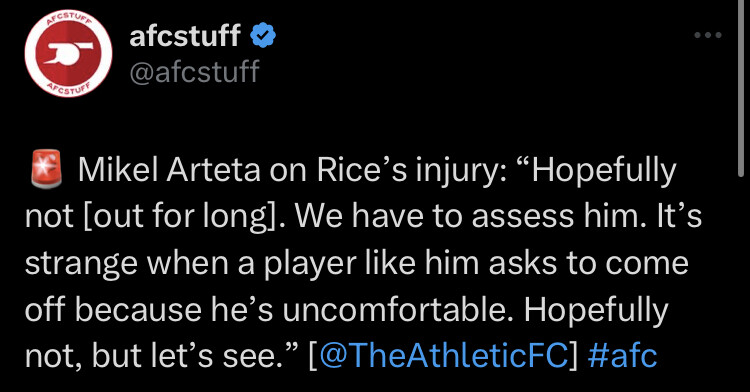Click the blue verified badge
750x392 pixels.
(263, 35)
